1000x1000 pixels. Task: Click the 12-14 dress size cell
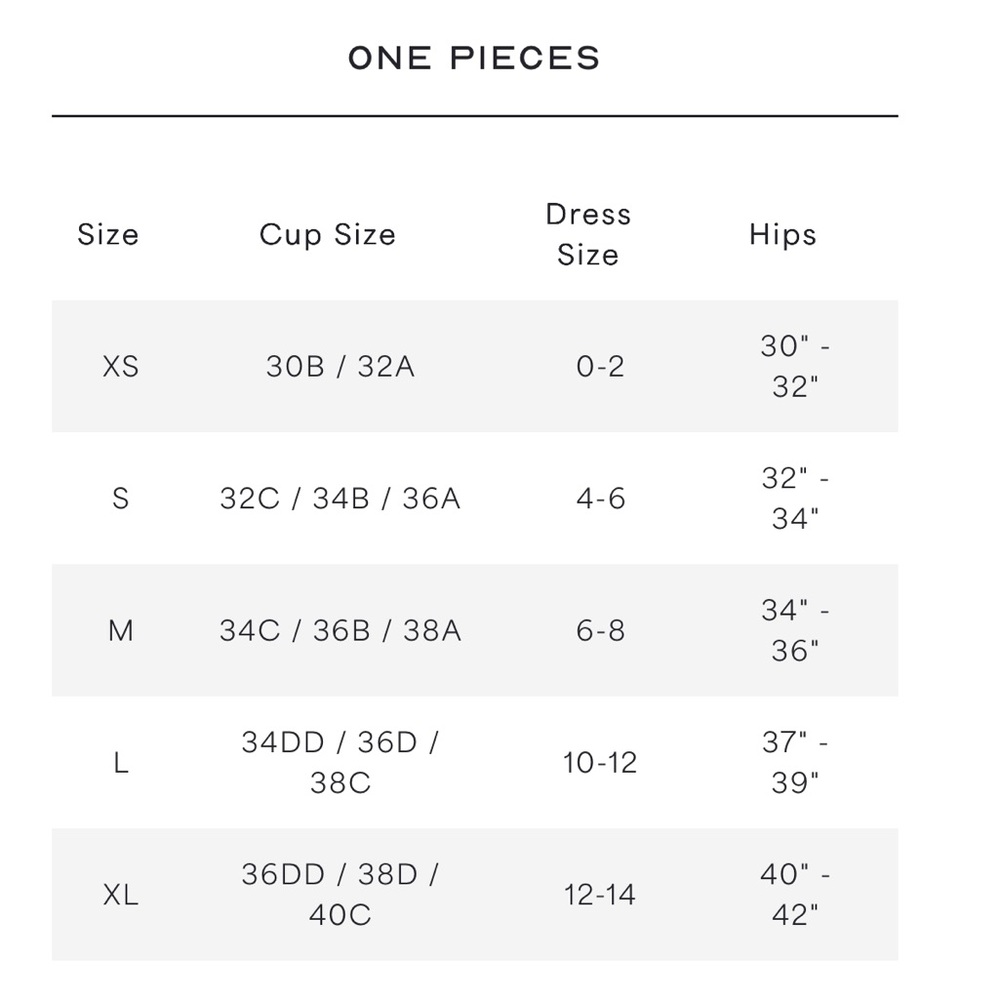pyautogui.click(x=600, y=895)
